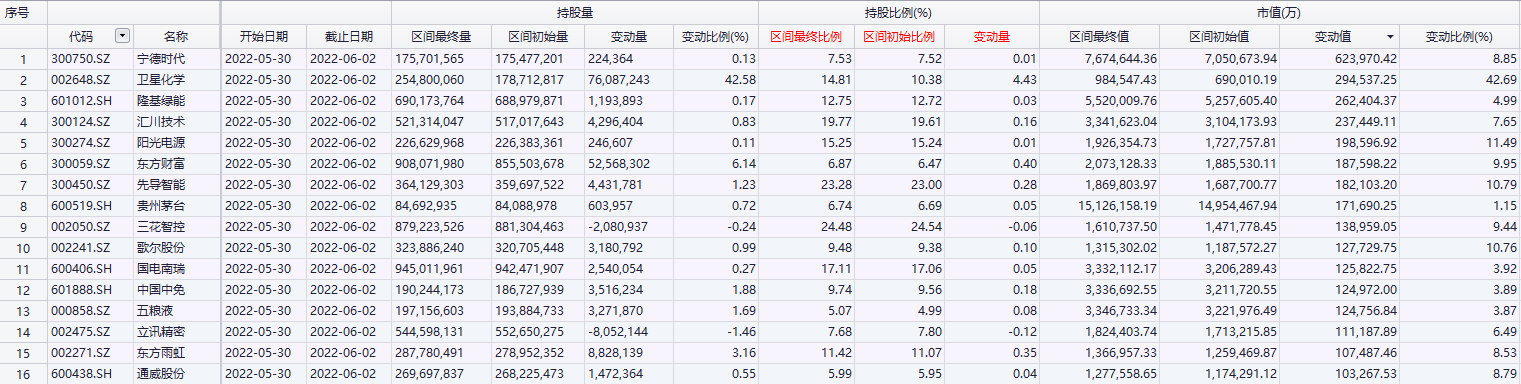Click the negative value -2,080,937
Image resolution: width=1521 pixels, height=384 pixels.
tap(619, 226)
